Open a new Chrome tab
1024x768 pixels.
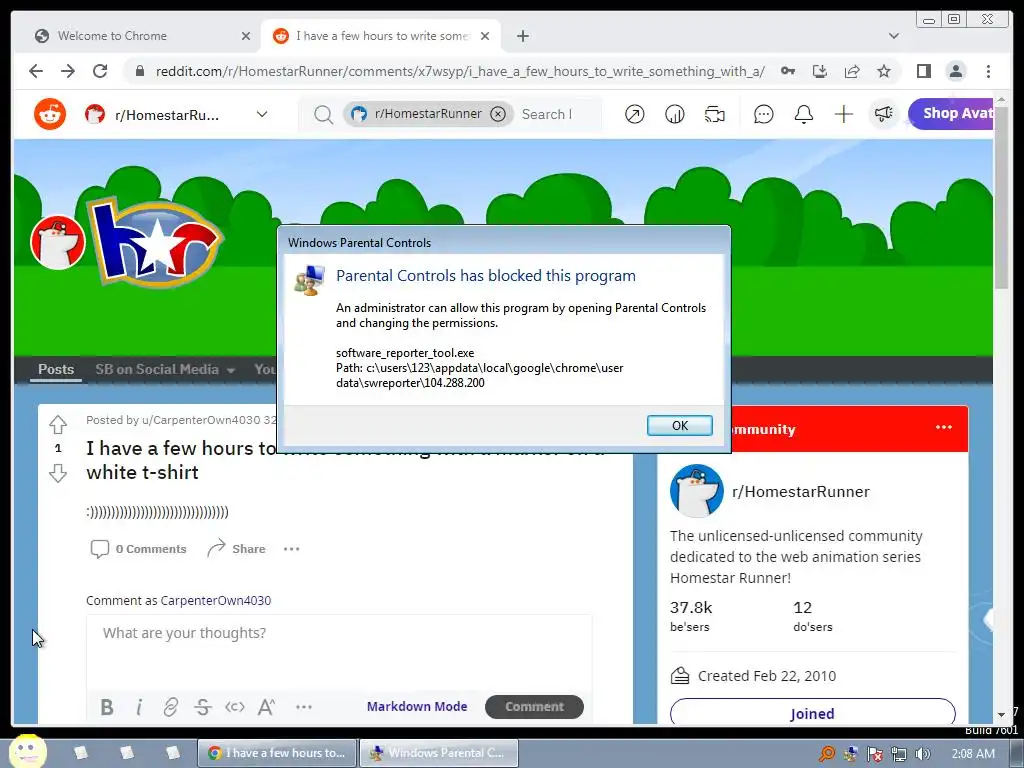(522, 36)
